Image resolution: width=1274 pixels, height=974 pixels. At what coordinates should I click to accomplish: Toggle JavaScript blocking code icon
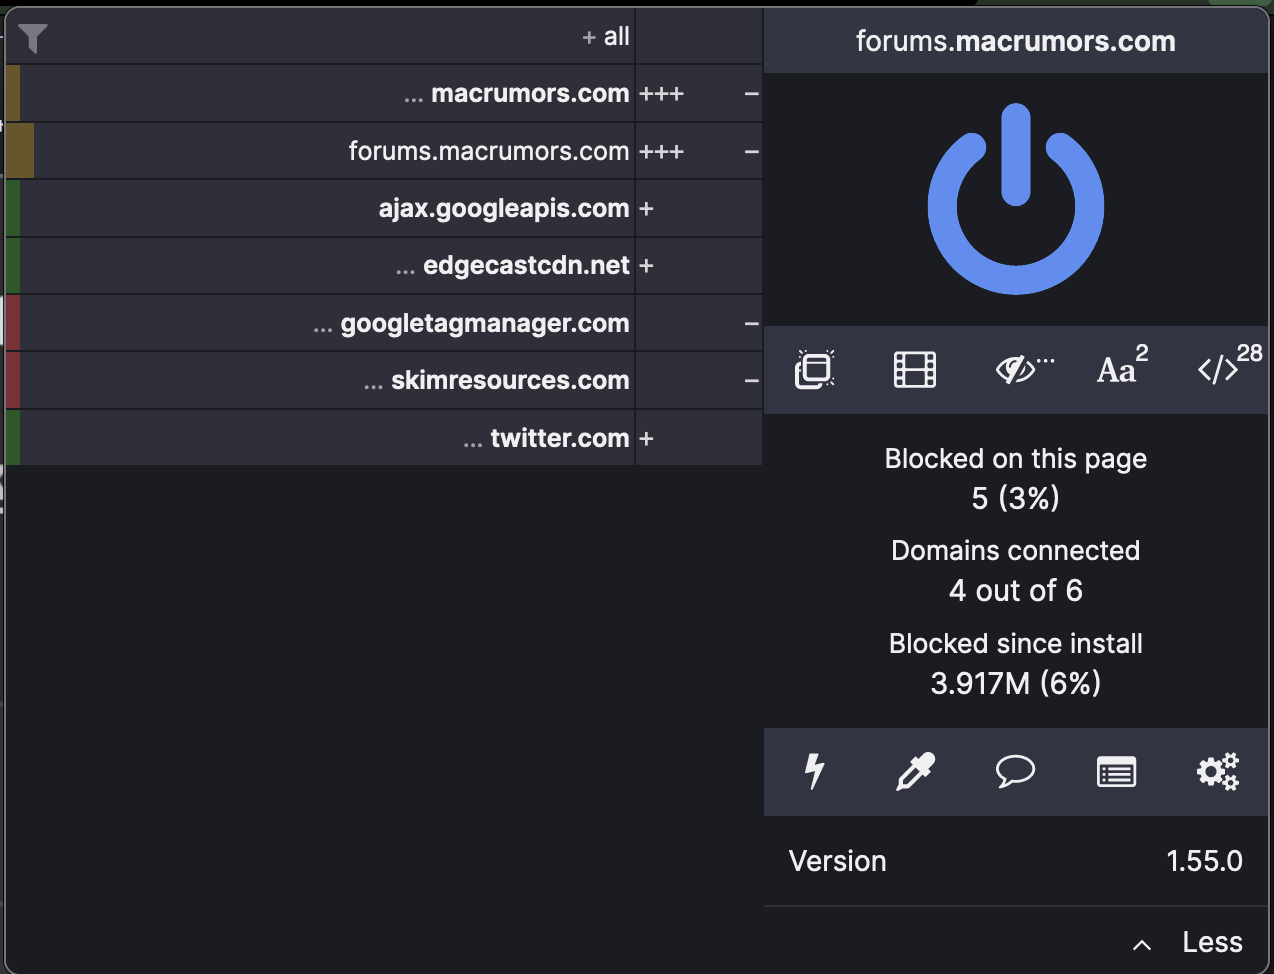coord(1222,370)
